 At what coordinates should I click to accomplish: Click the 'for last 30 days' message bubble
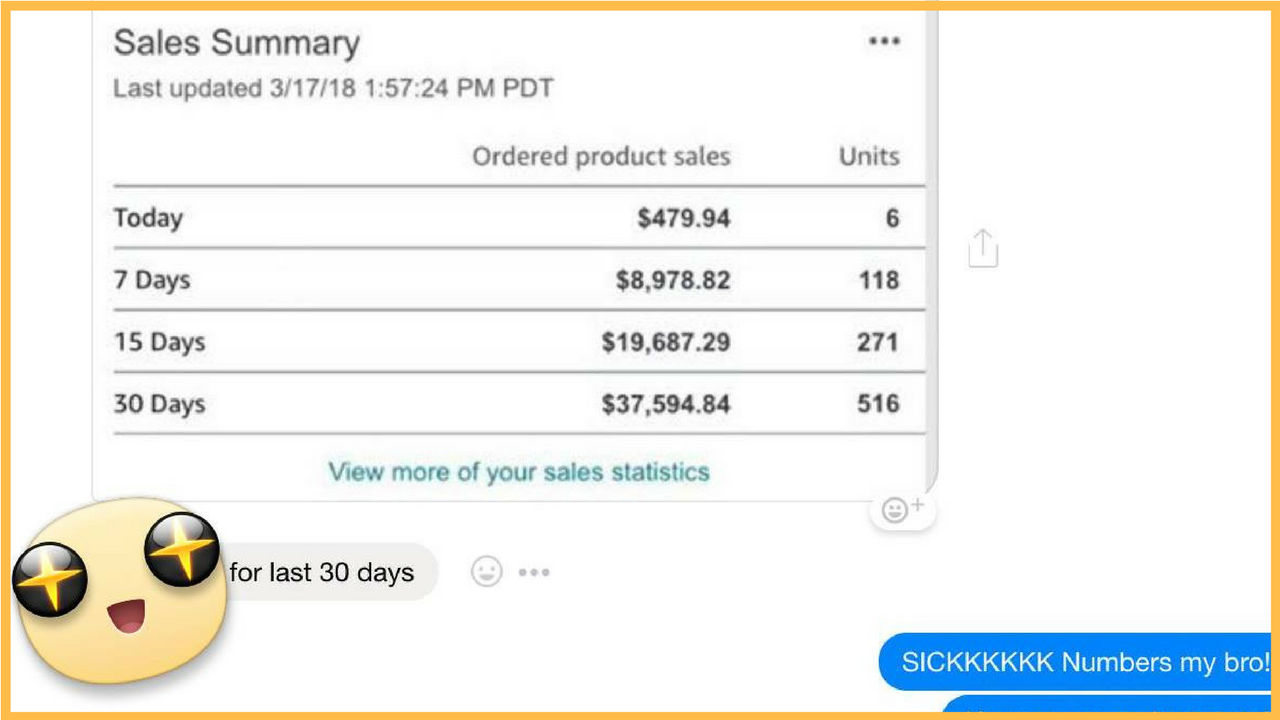click(x=322, y=572)
